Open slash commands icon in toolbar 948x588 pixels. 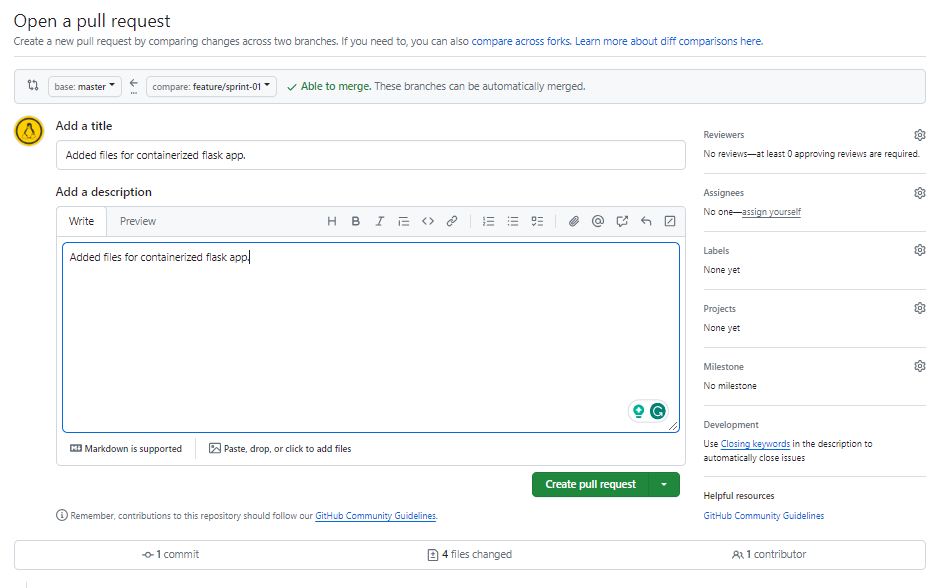[x=670, y=221]
